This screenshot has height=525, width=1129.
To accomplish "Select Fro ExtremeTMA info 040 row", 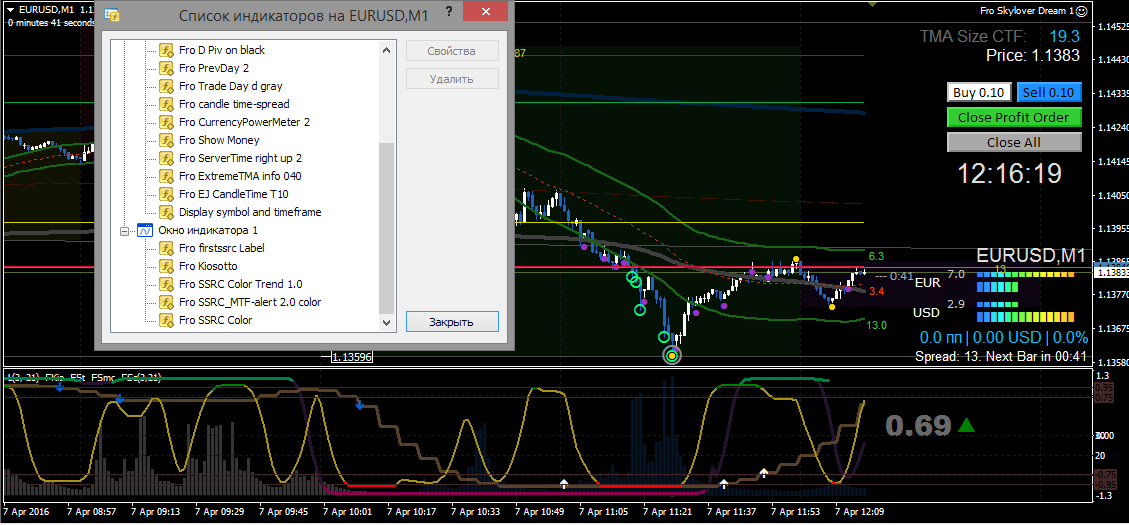I will [240, 176].
